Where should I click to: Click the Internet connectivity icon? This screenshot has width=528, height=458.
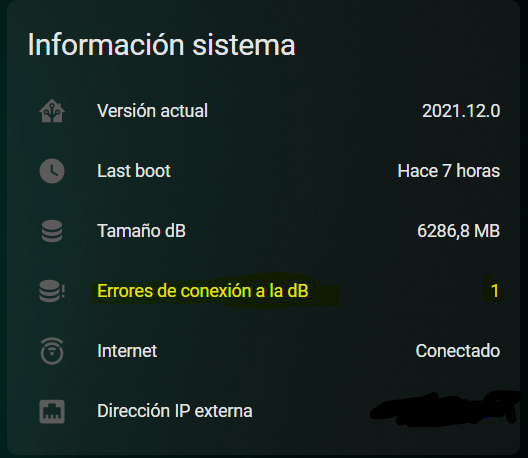pos(52,351)
